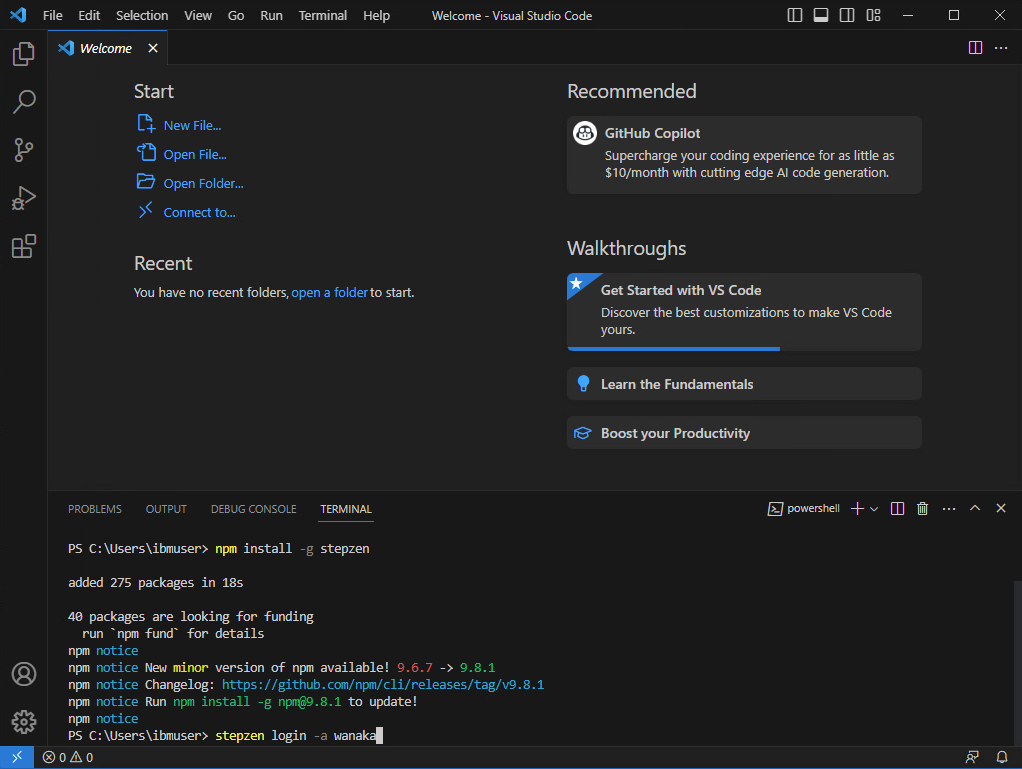This screenshot has width=1022, height=769.
Task: Close the Welcome editor tab
Action: [x=153, y=48]
